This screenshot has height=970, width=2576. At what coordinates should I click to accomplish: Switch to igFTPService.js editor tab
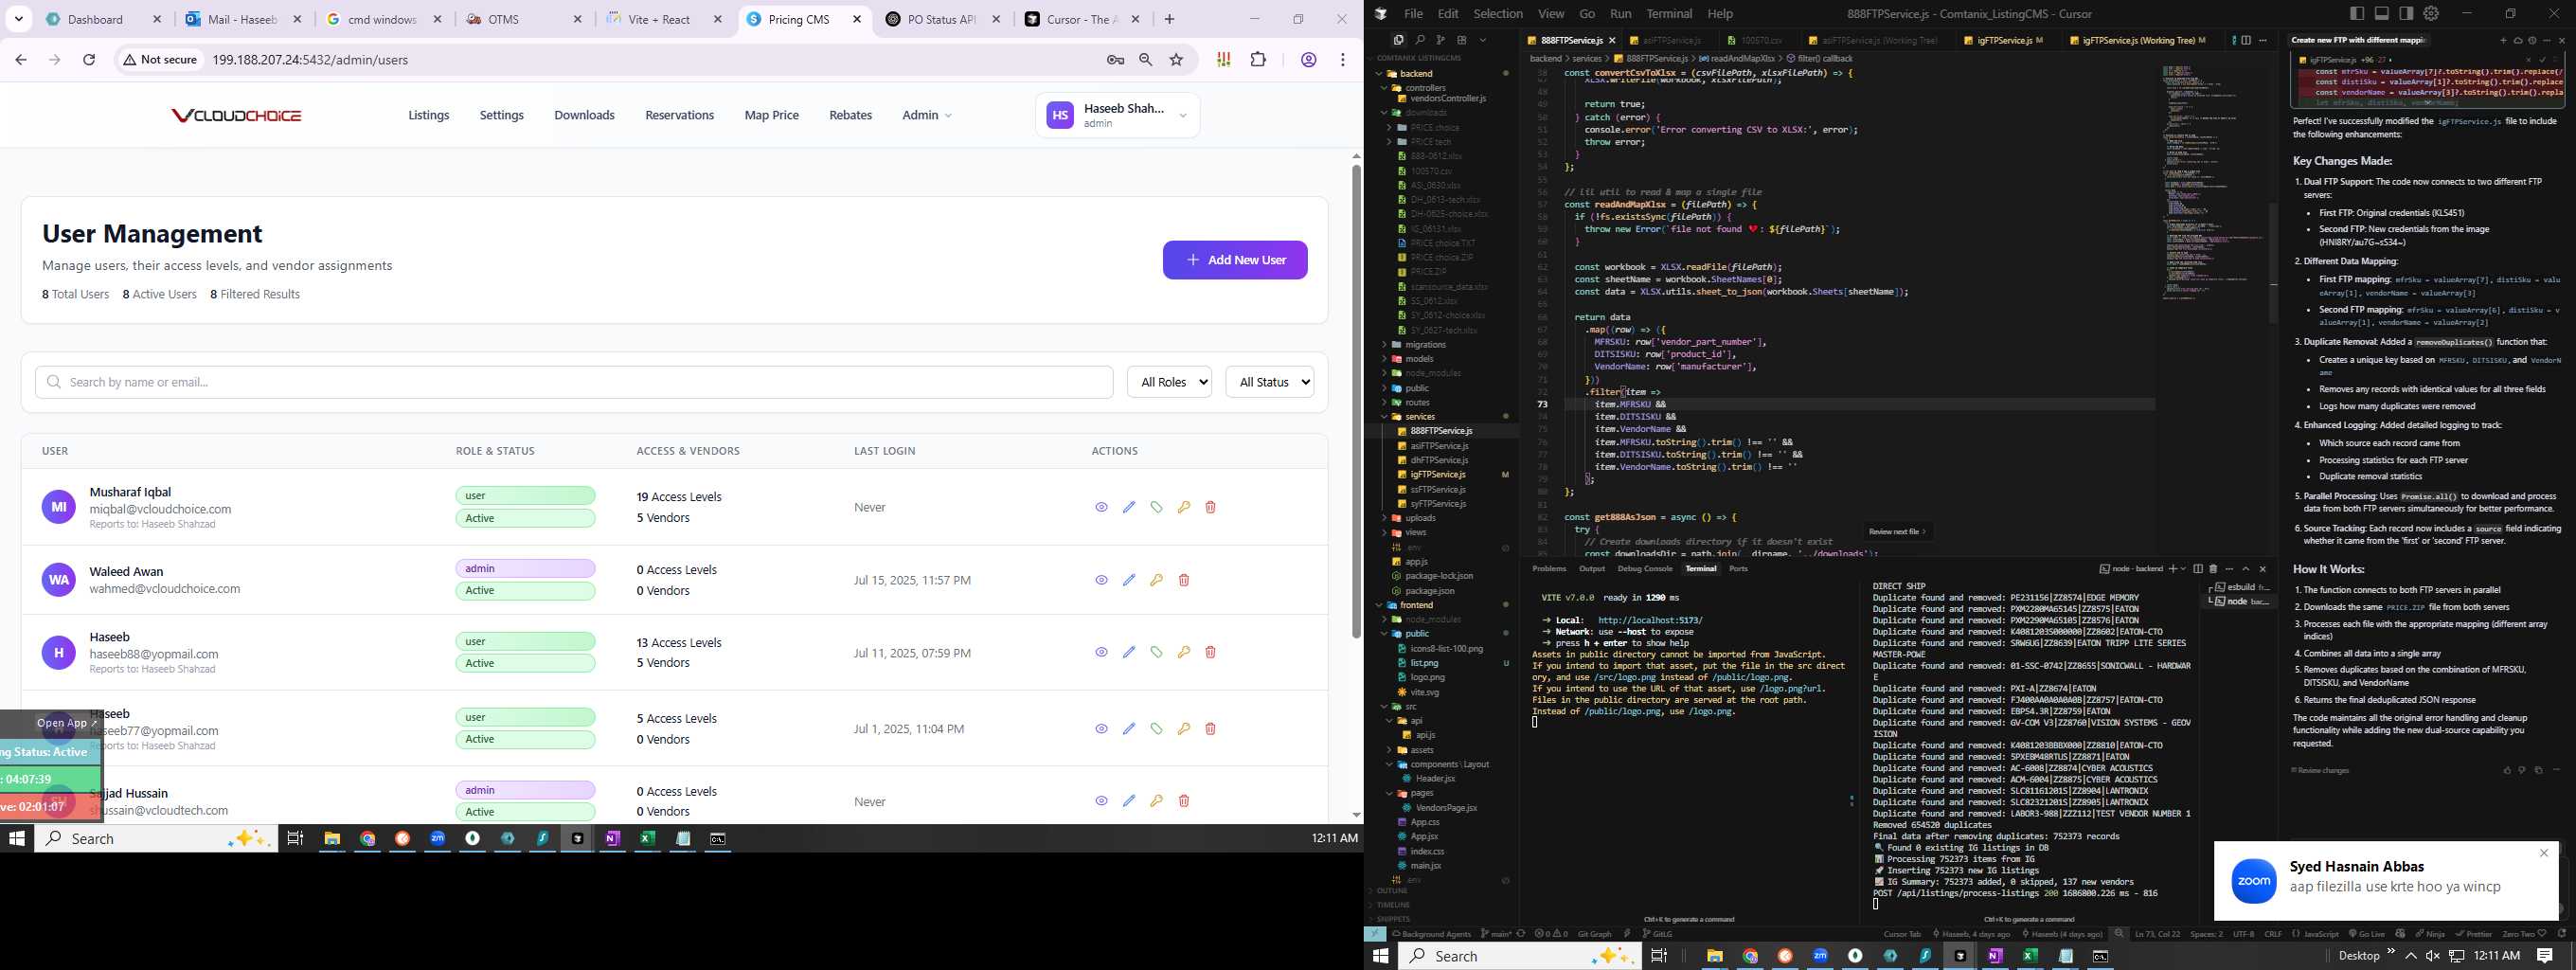click(x=2003, y=40)
